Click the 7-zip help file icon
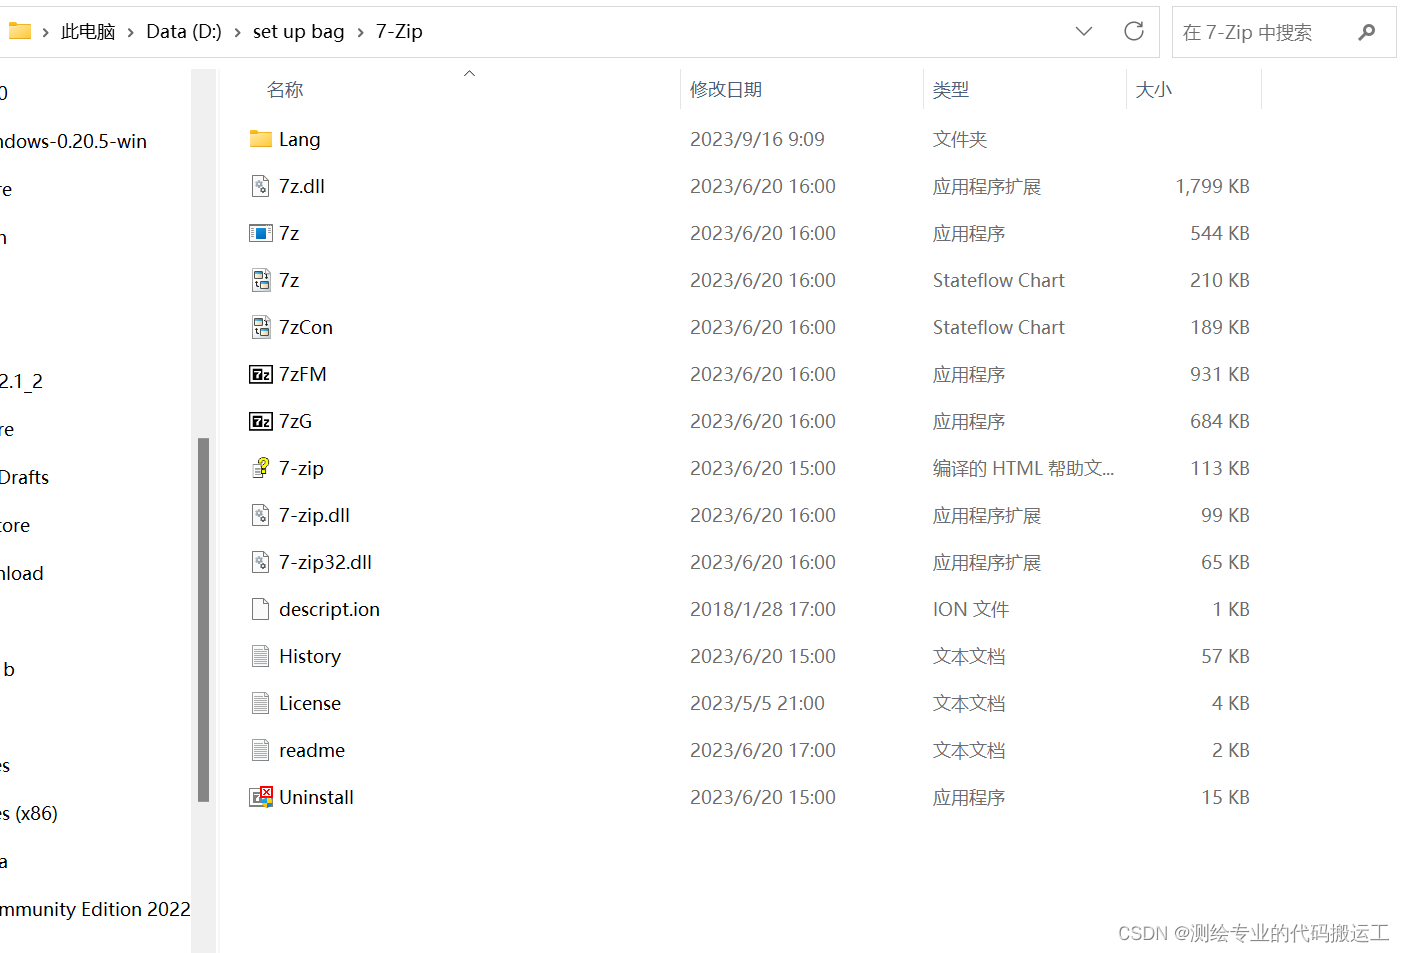The width and height of the screenshot is (1404, 953). tap(260, 468)
